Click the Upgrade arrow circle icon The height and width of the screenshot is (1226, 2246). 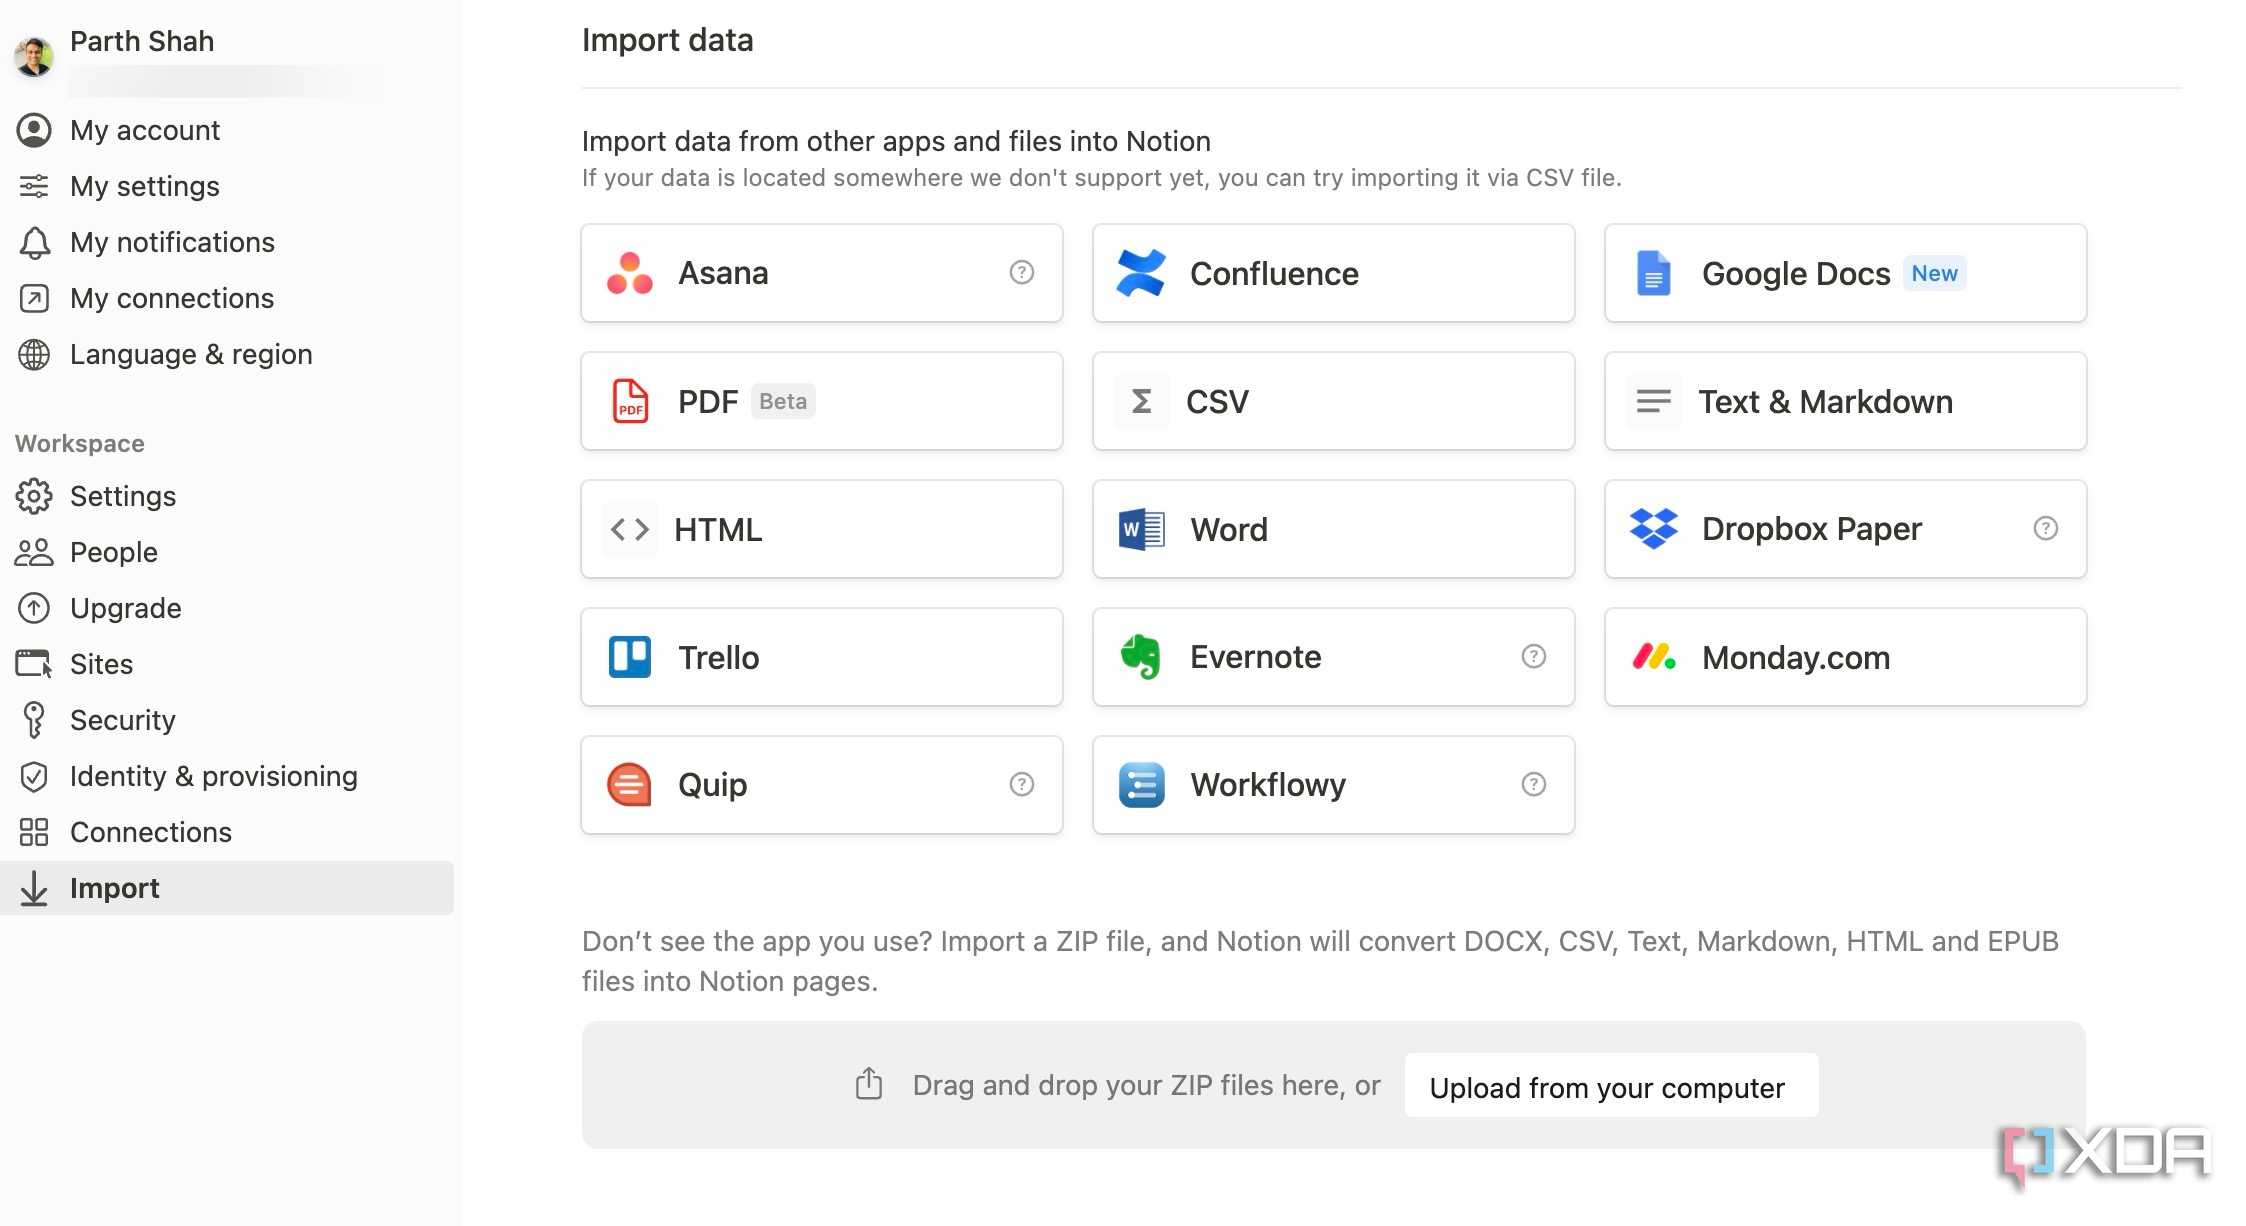click(x=34, y=608)
